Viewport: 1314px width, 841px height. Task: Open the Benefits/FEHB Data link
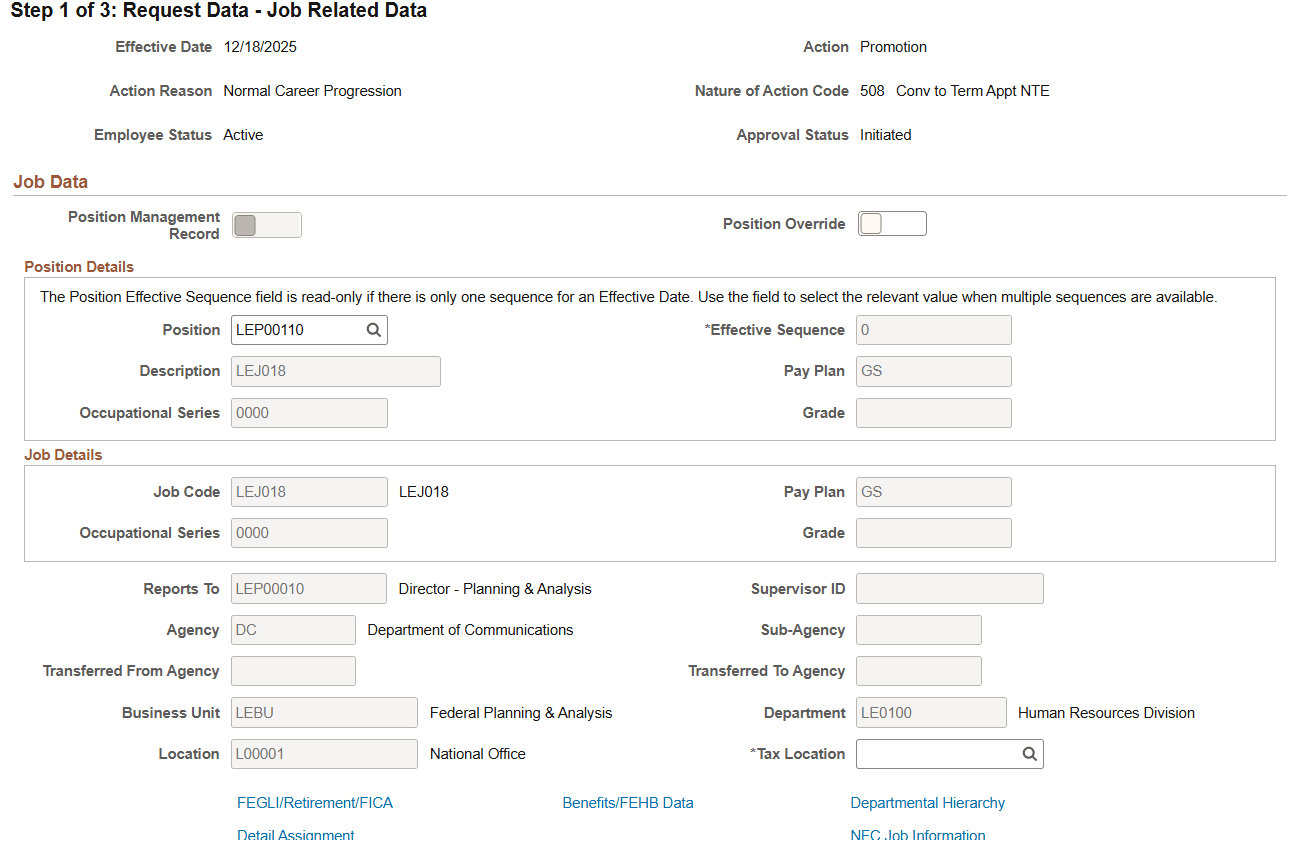[x=628, y=802]
